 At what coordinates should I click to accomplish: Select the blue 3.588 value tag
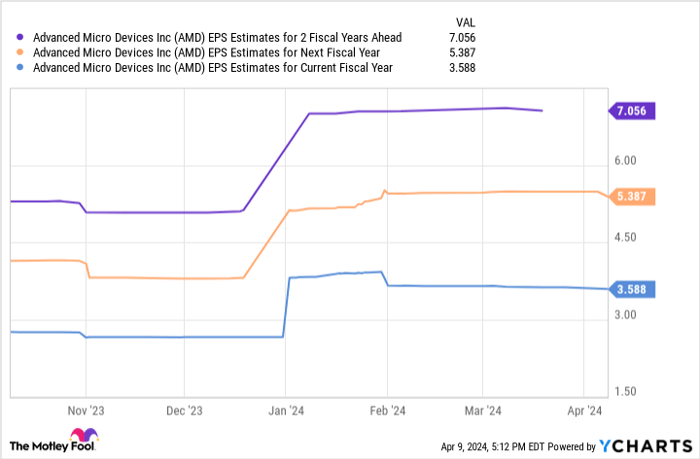(x=632, y=290)
